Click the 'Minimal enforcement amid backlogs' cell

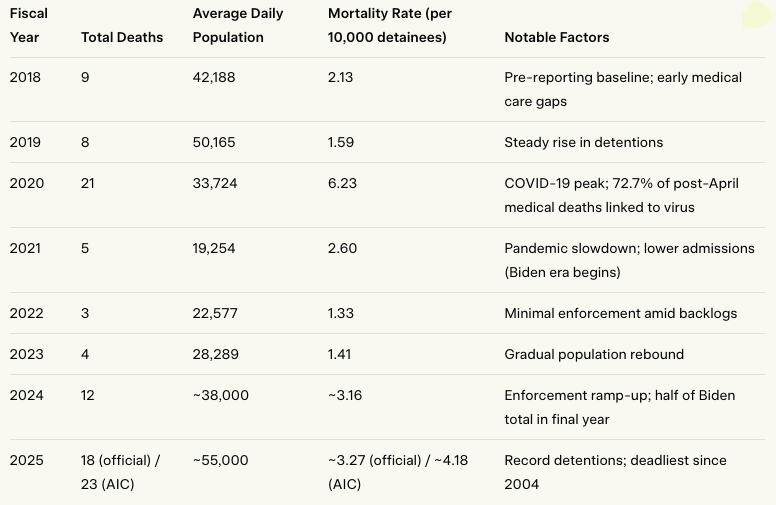pyautogui.click(x=620, y=313)
